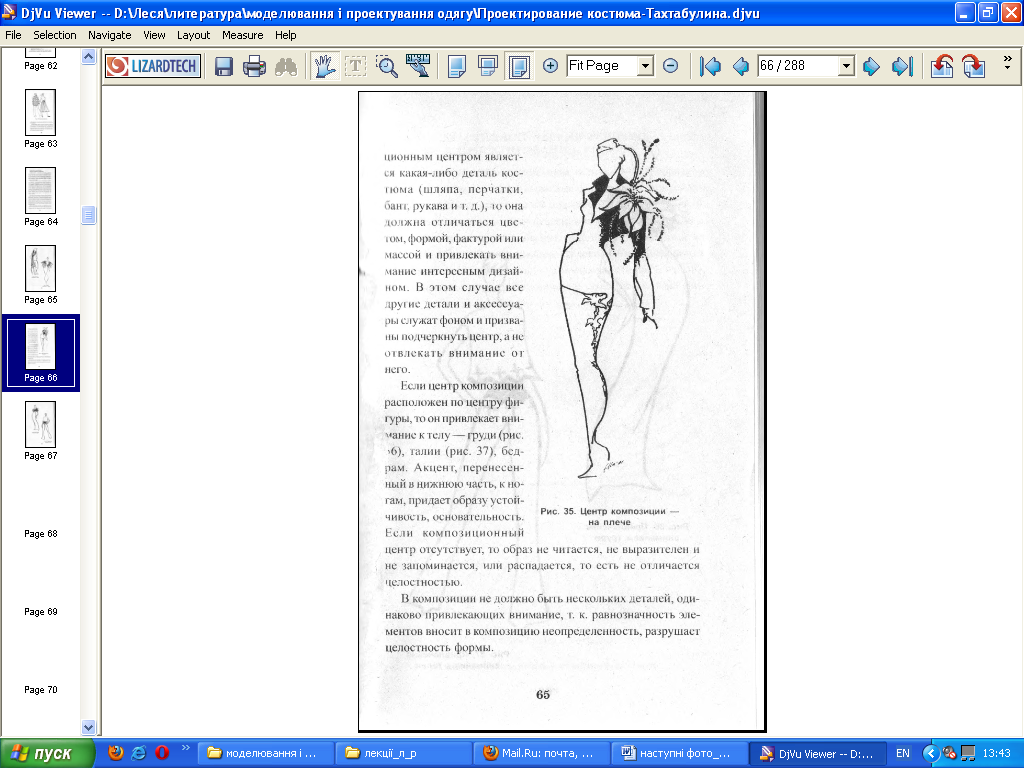Switch to single page layout icon
The width and height of the screenshot is (1024, 768).
tap(456, 66)
